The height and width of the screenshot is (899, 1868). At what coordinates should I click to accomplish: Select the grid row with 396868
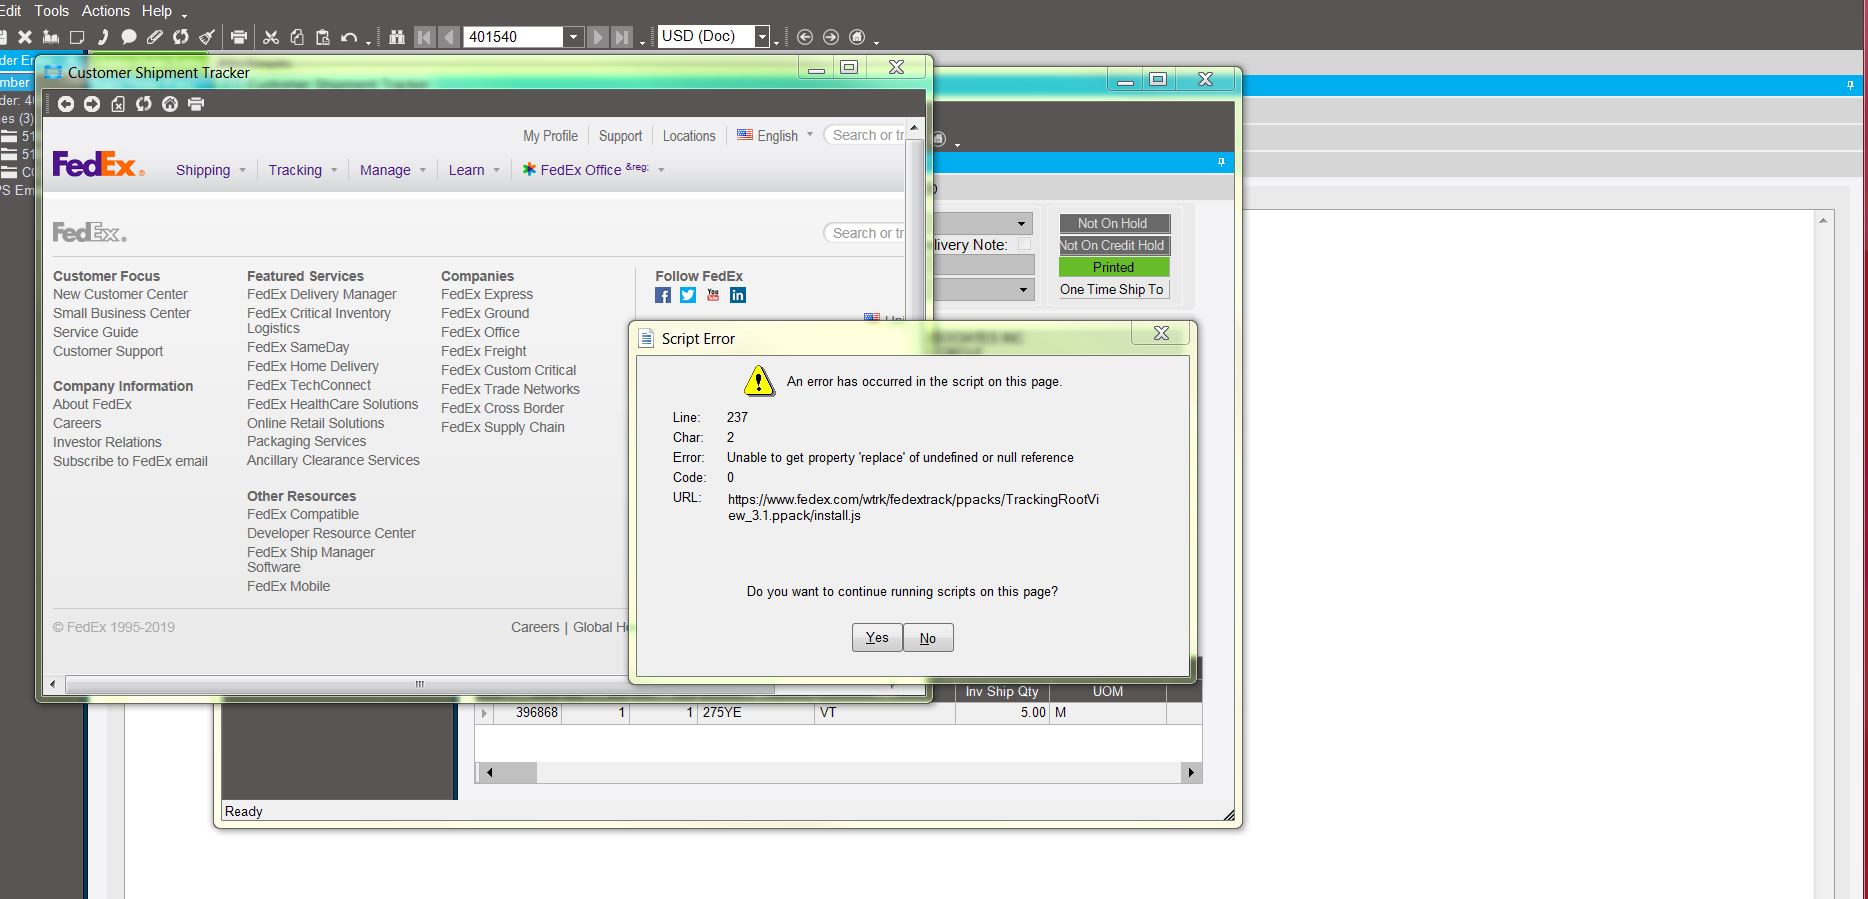click(838, 713)
